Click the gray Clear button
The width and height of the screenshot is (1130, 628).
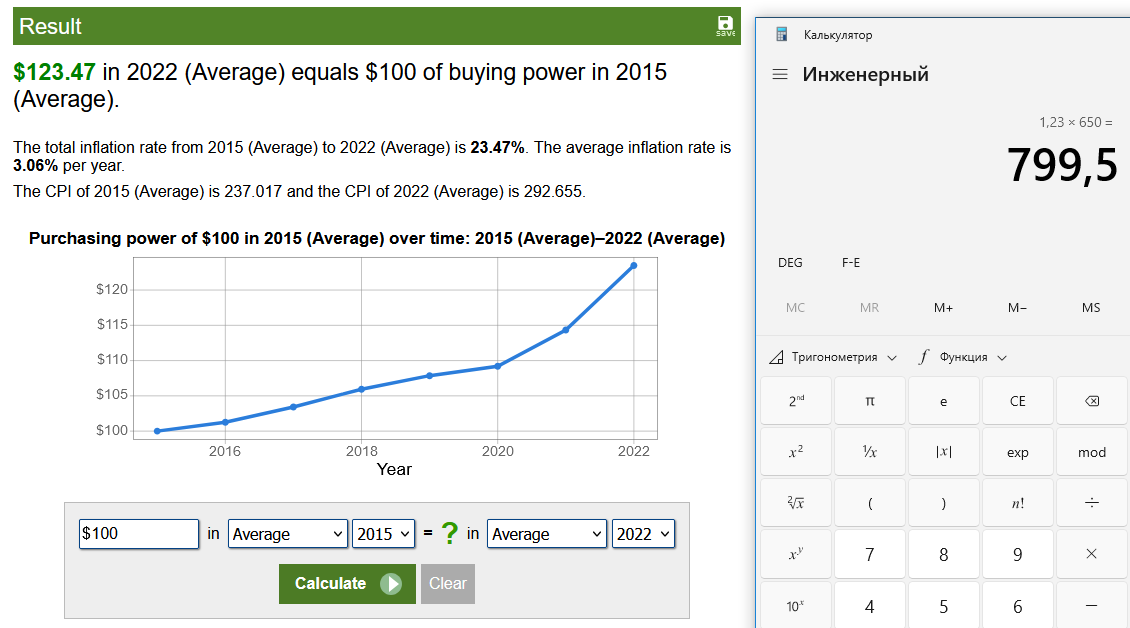pos(448,584)
